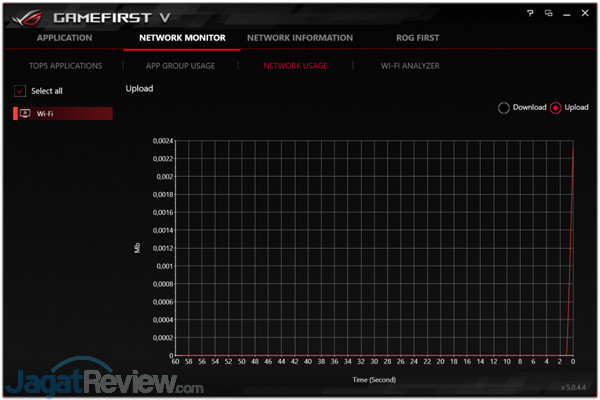This screenshot has width=600, height=400.
Task: Select Network Usage sub-tab
Action: pyautogui.click(x=295, y=66)
